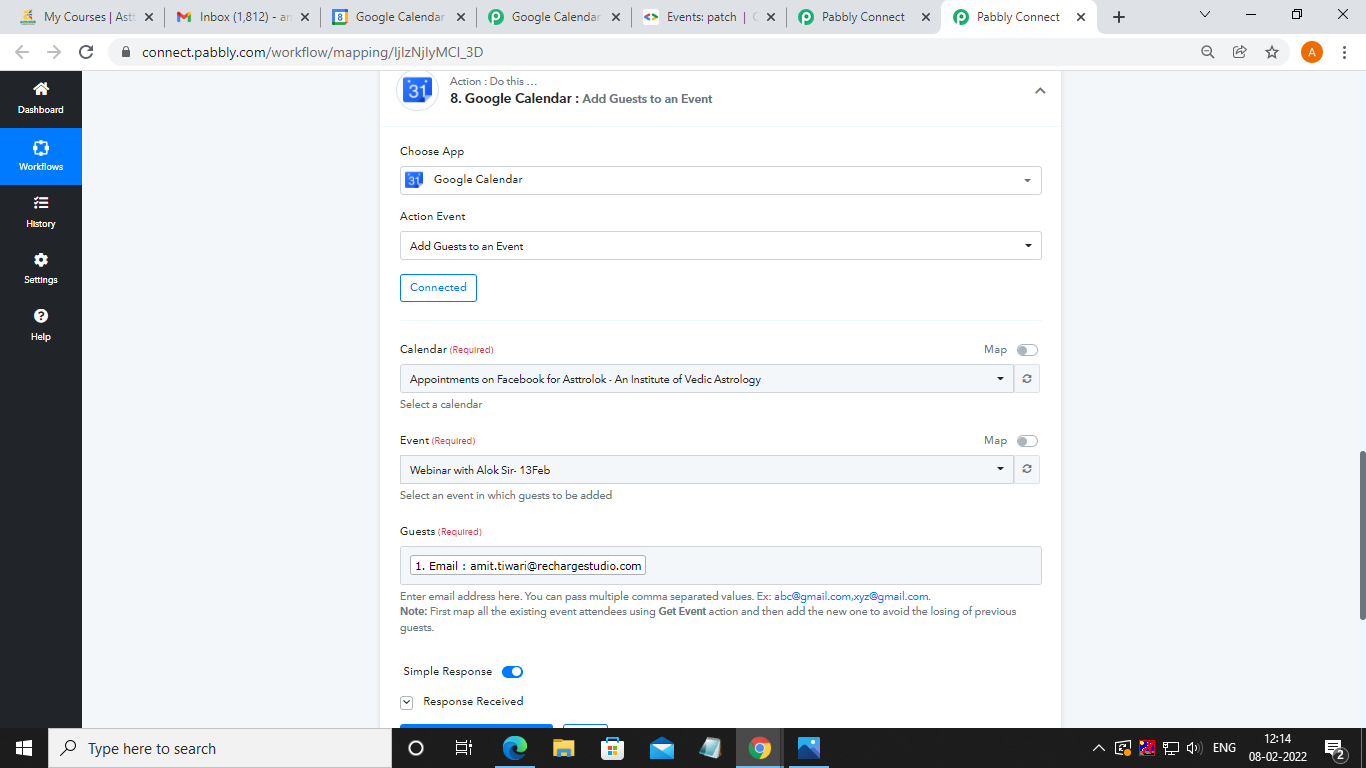
Task: Open the notification center icon
Action: tap(1334, 748)
